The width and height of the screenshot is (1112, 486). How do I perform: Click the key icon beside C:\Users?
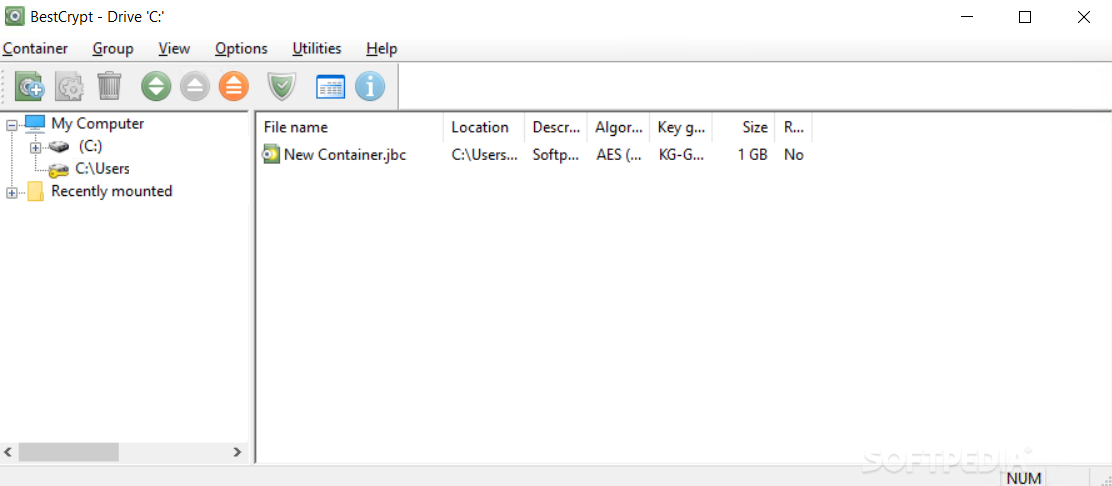(x=59, y=170)
